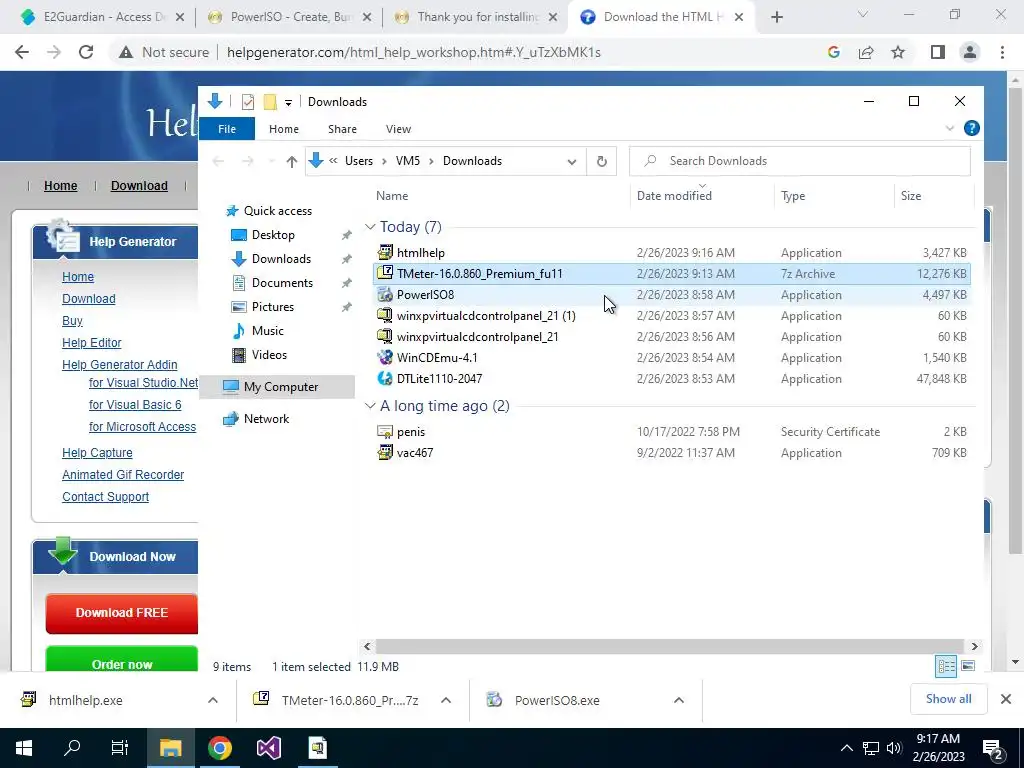Open menu for TMeter download item

pos(445,700)
